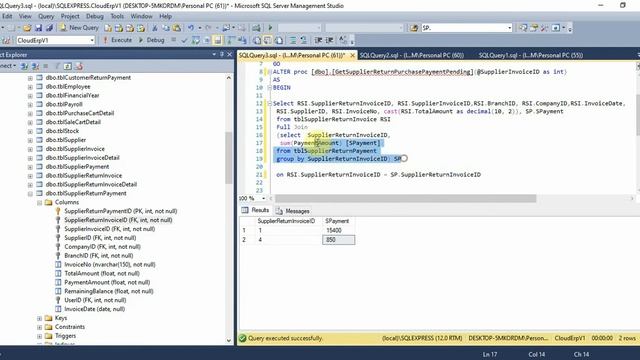This screenshot has height=360, width=640.
Task: Expand the Keys folder
Action: [40, 318]
